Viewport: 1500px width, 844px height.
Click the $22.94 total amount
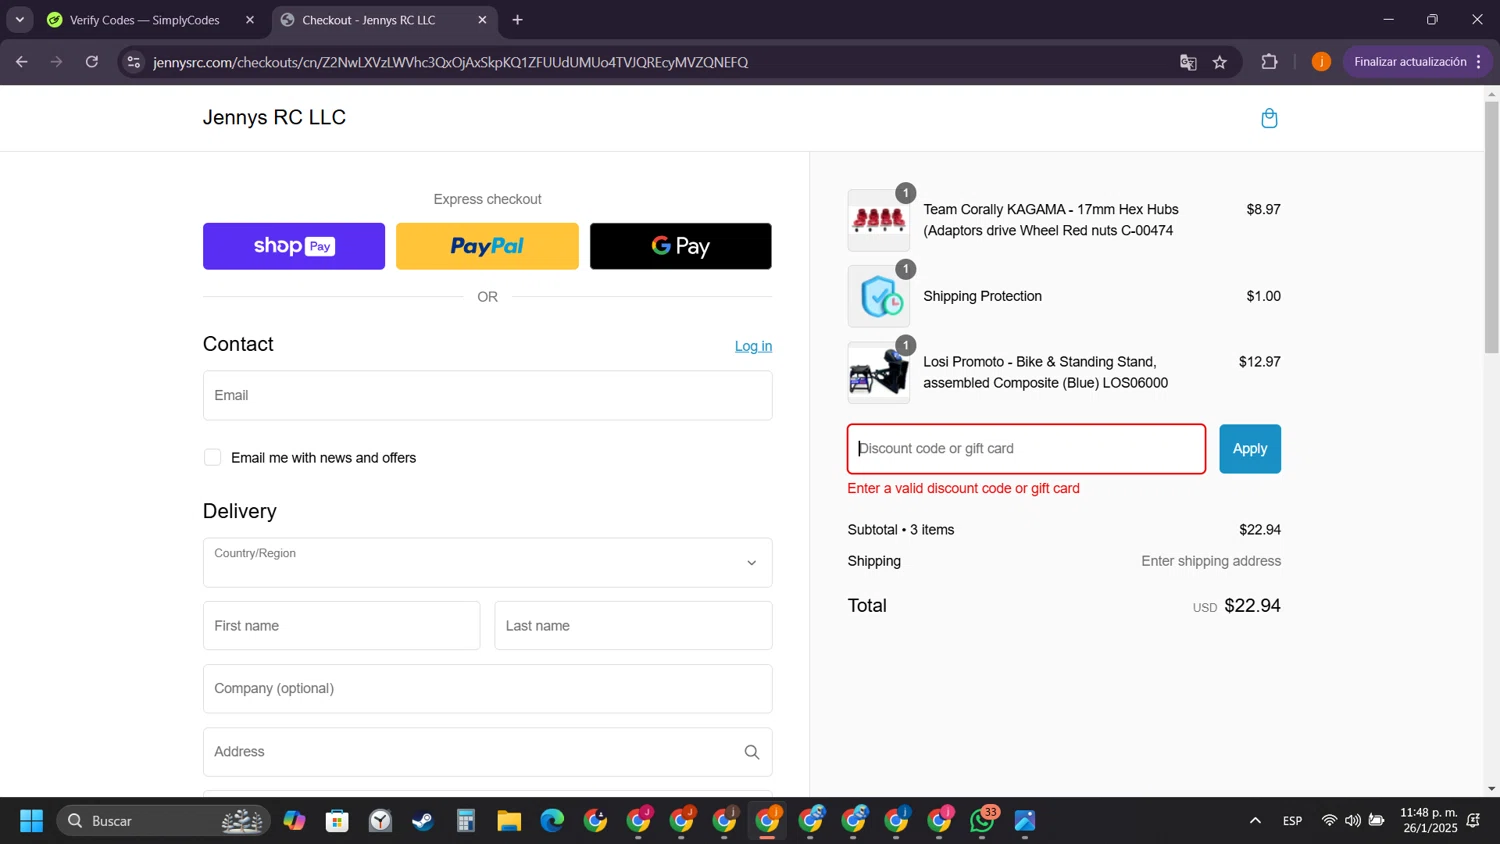coord(1252,606)
